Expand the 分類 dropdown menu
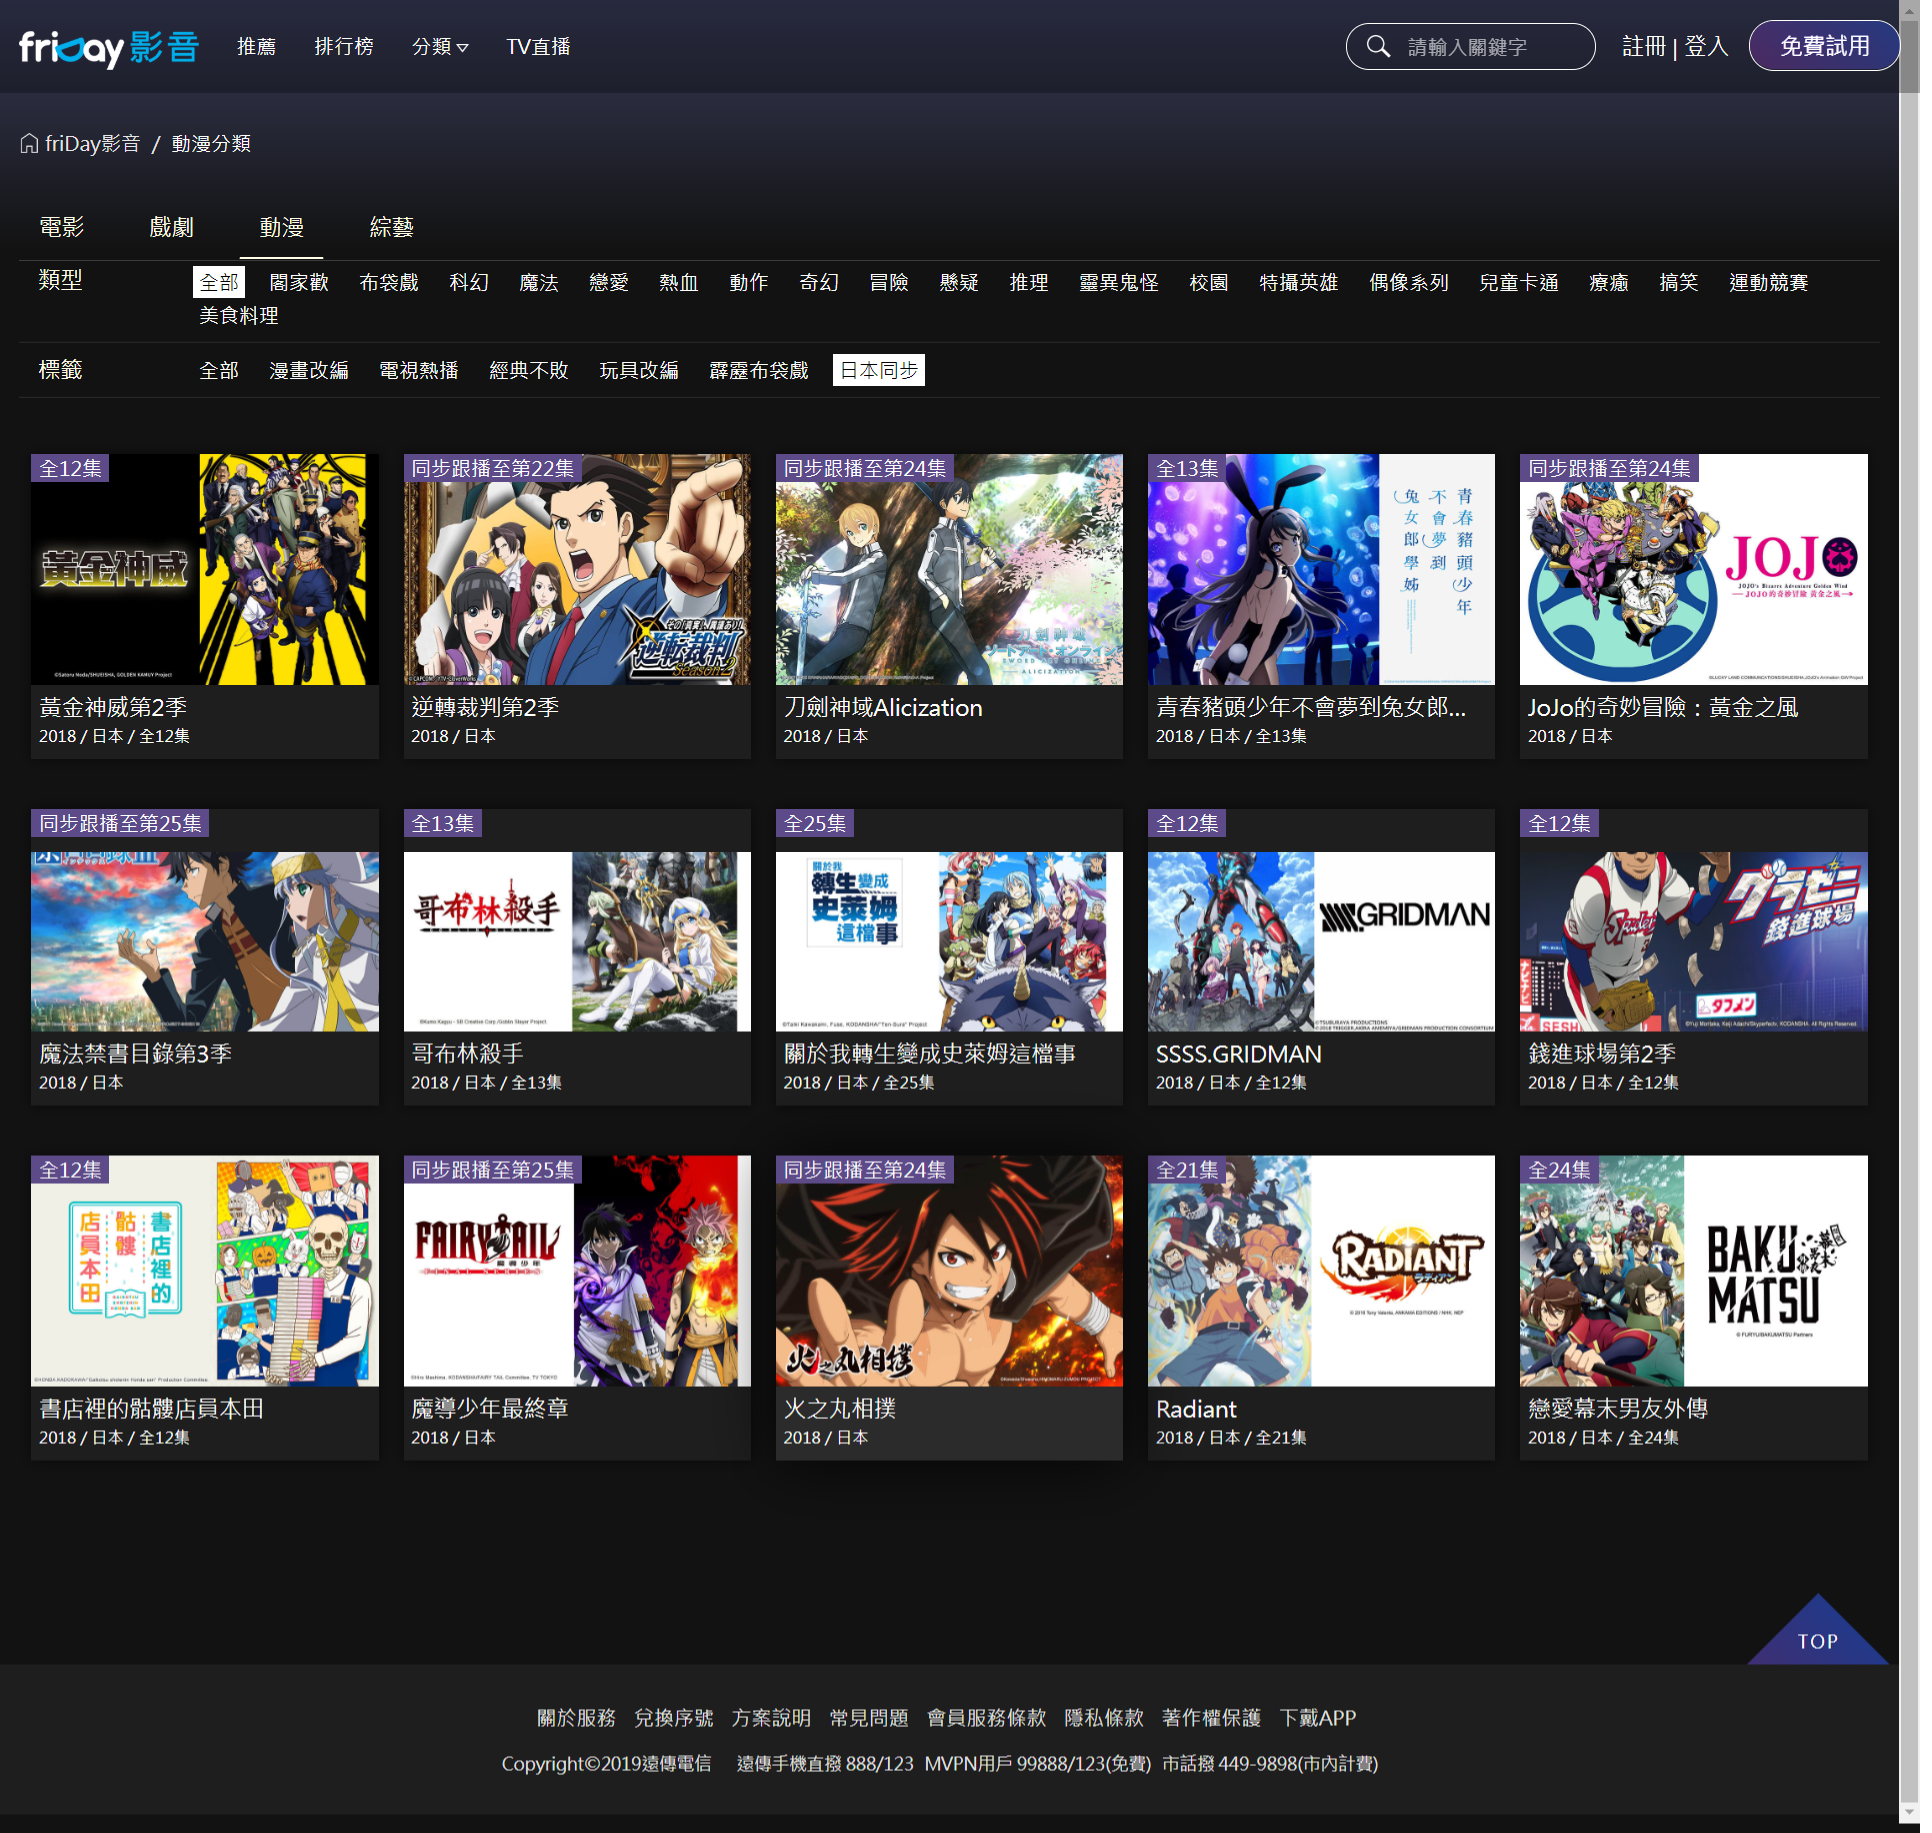Viewport: 1932px width, 1833px height. click(440, 47)
